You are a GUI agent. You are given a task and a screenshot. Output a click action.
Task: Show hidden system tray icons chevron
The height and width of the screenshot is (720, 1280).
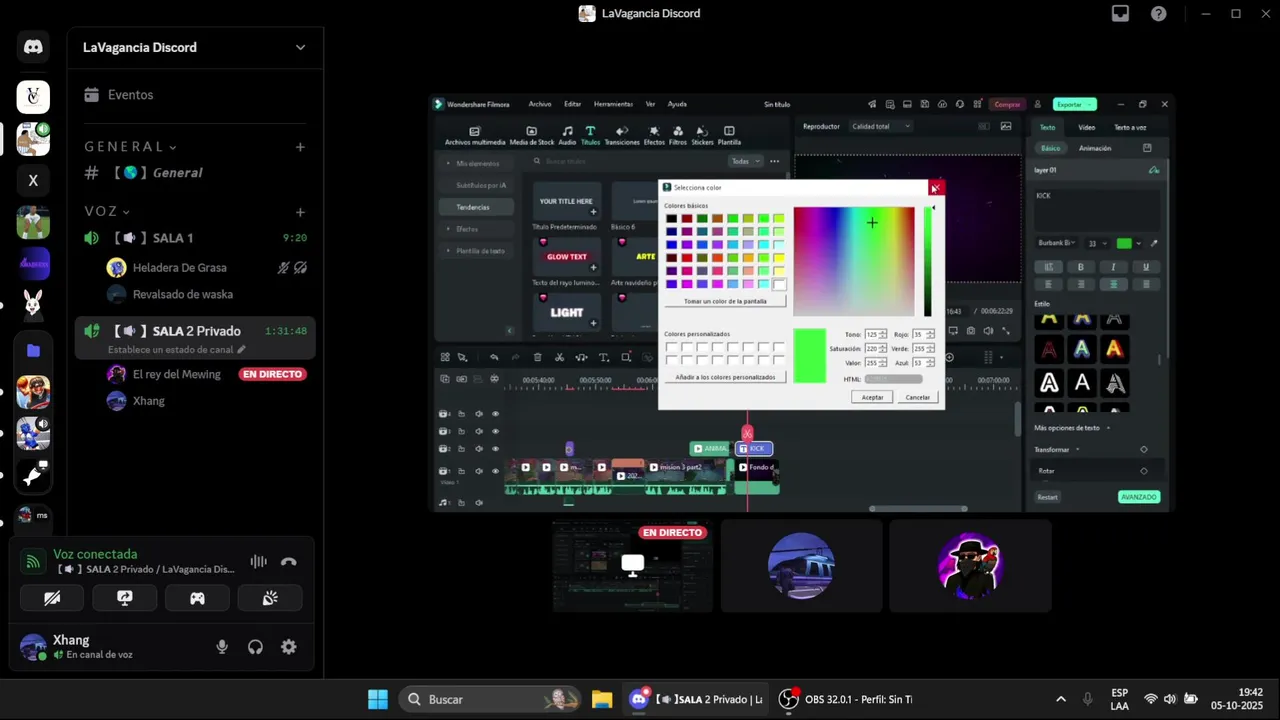click(1061, 699)
